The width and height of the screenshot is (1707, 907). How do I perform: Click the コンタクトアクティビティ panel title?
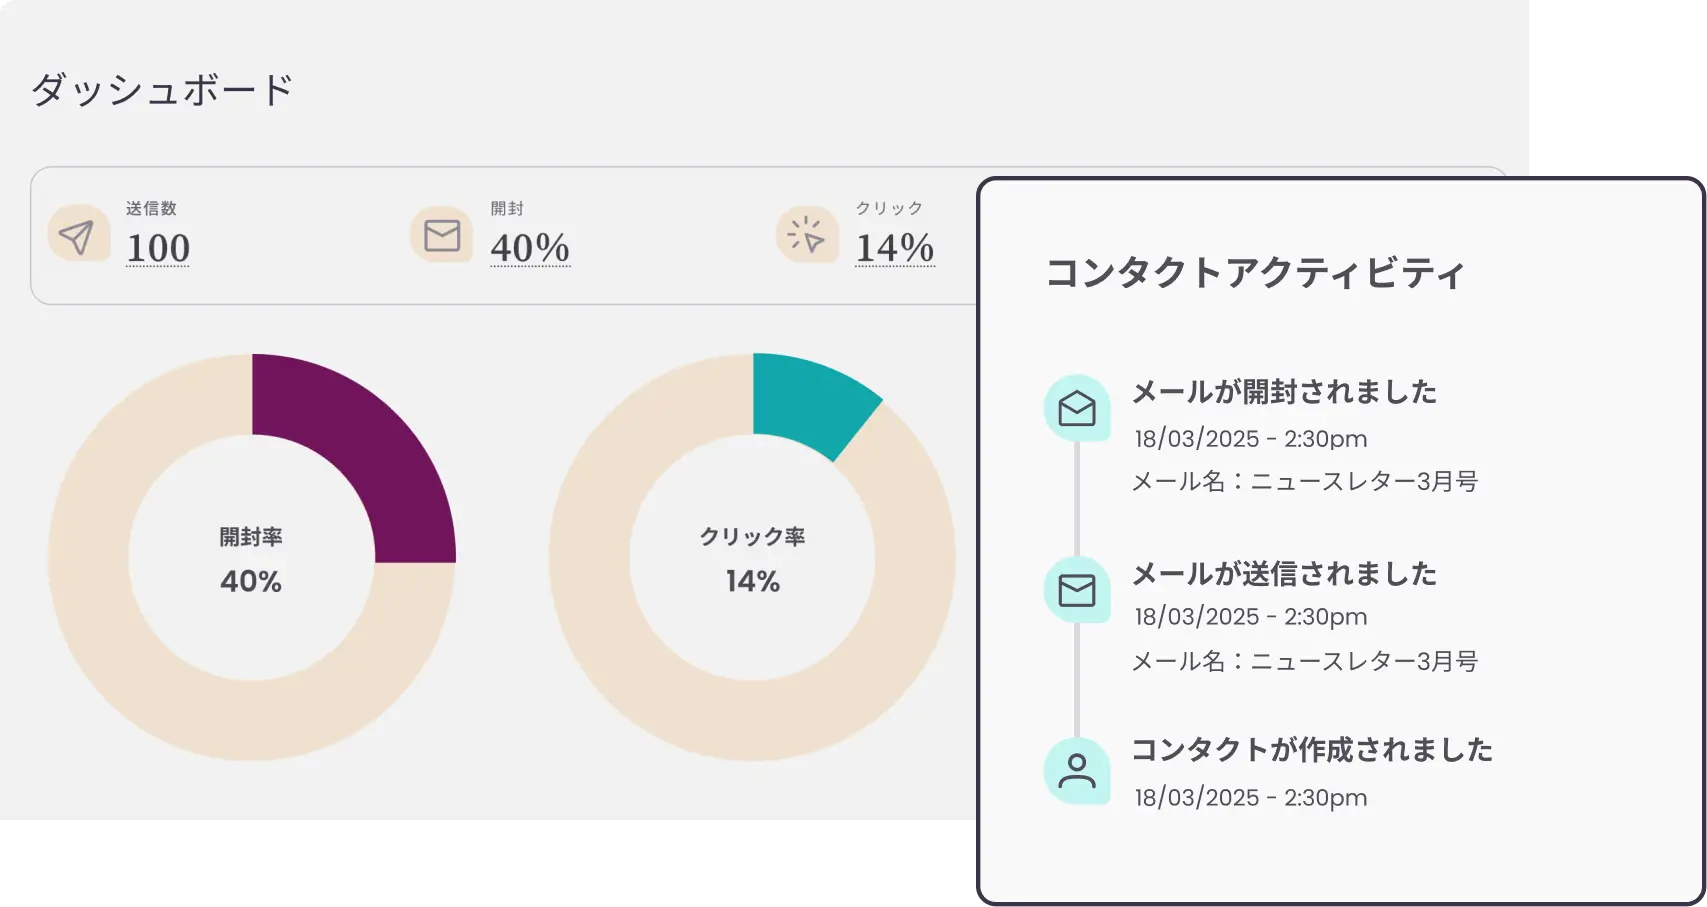click(1255, 273)
